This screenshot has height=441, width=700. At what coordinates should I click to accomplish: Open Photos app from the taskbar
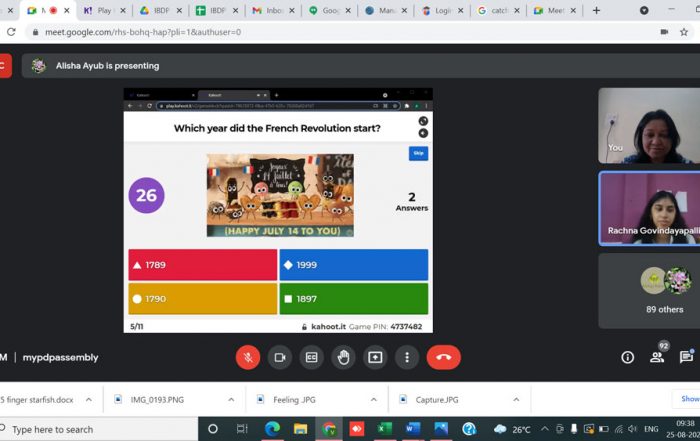(441, 429)
